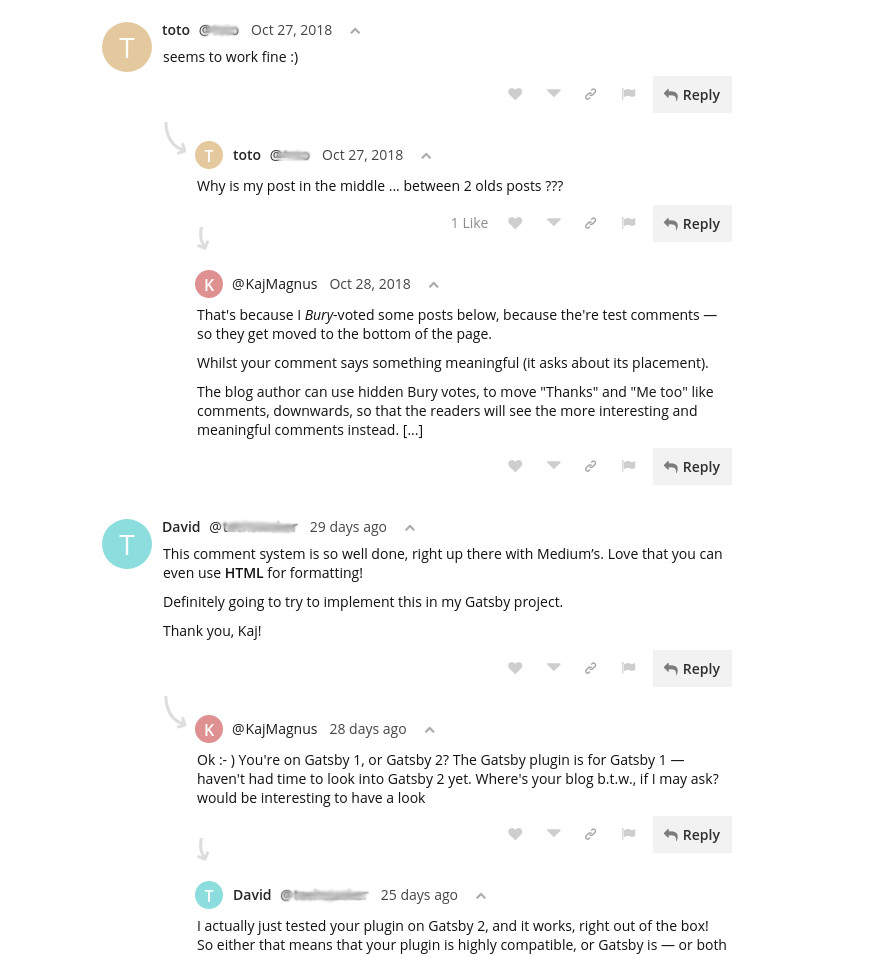Viewport: 884px width, 957px height.
Task: Flag KajMagnus's comment about Bury votes
Action: click(x=628, y=466)
